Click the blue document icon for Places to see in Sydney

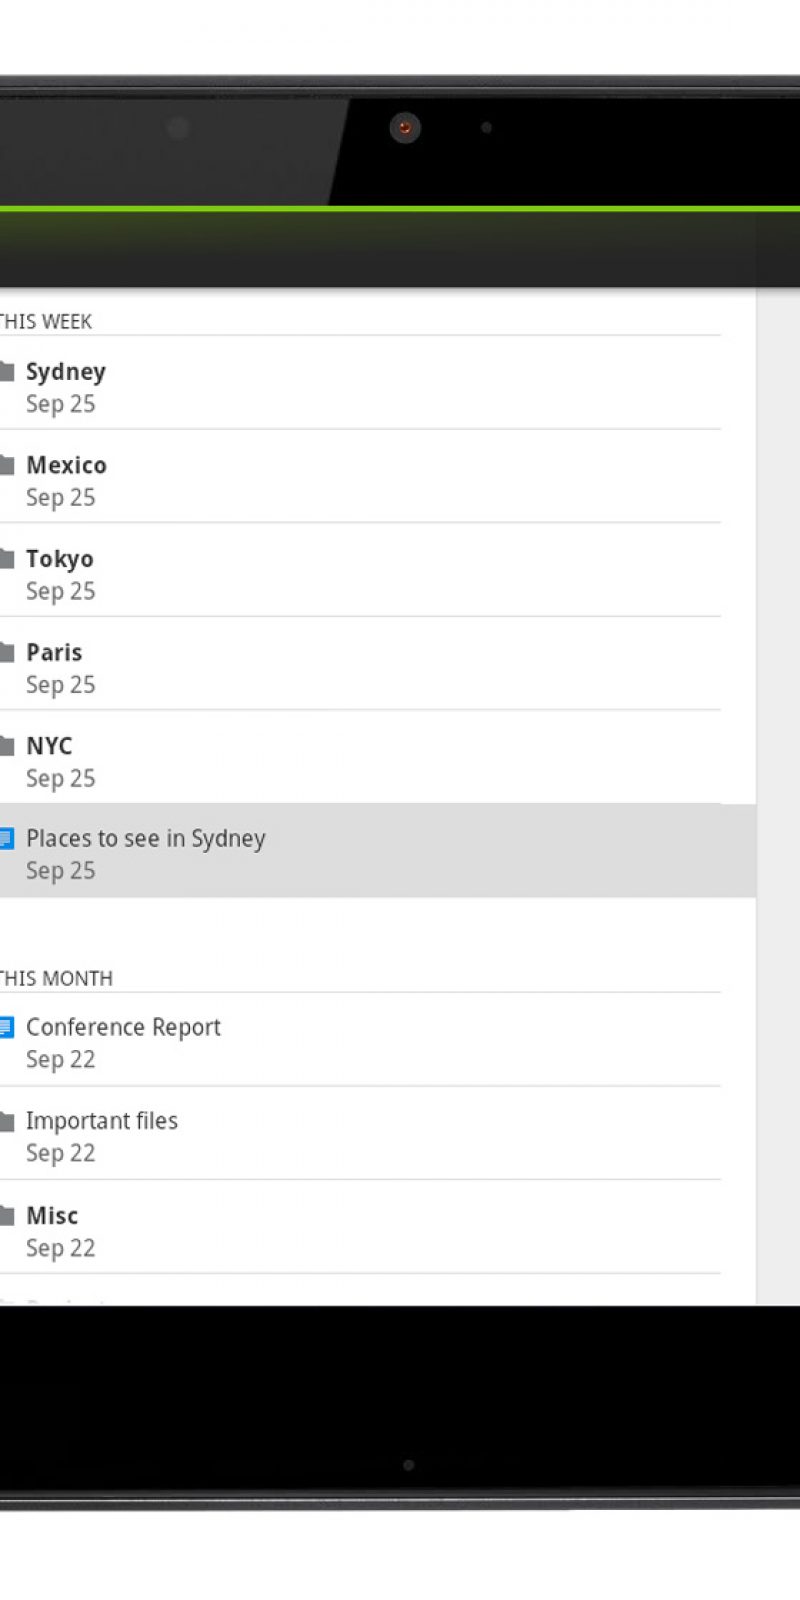(7, 838)
